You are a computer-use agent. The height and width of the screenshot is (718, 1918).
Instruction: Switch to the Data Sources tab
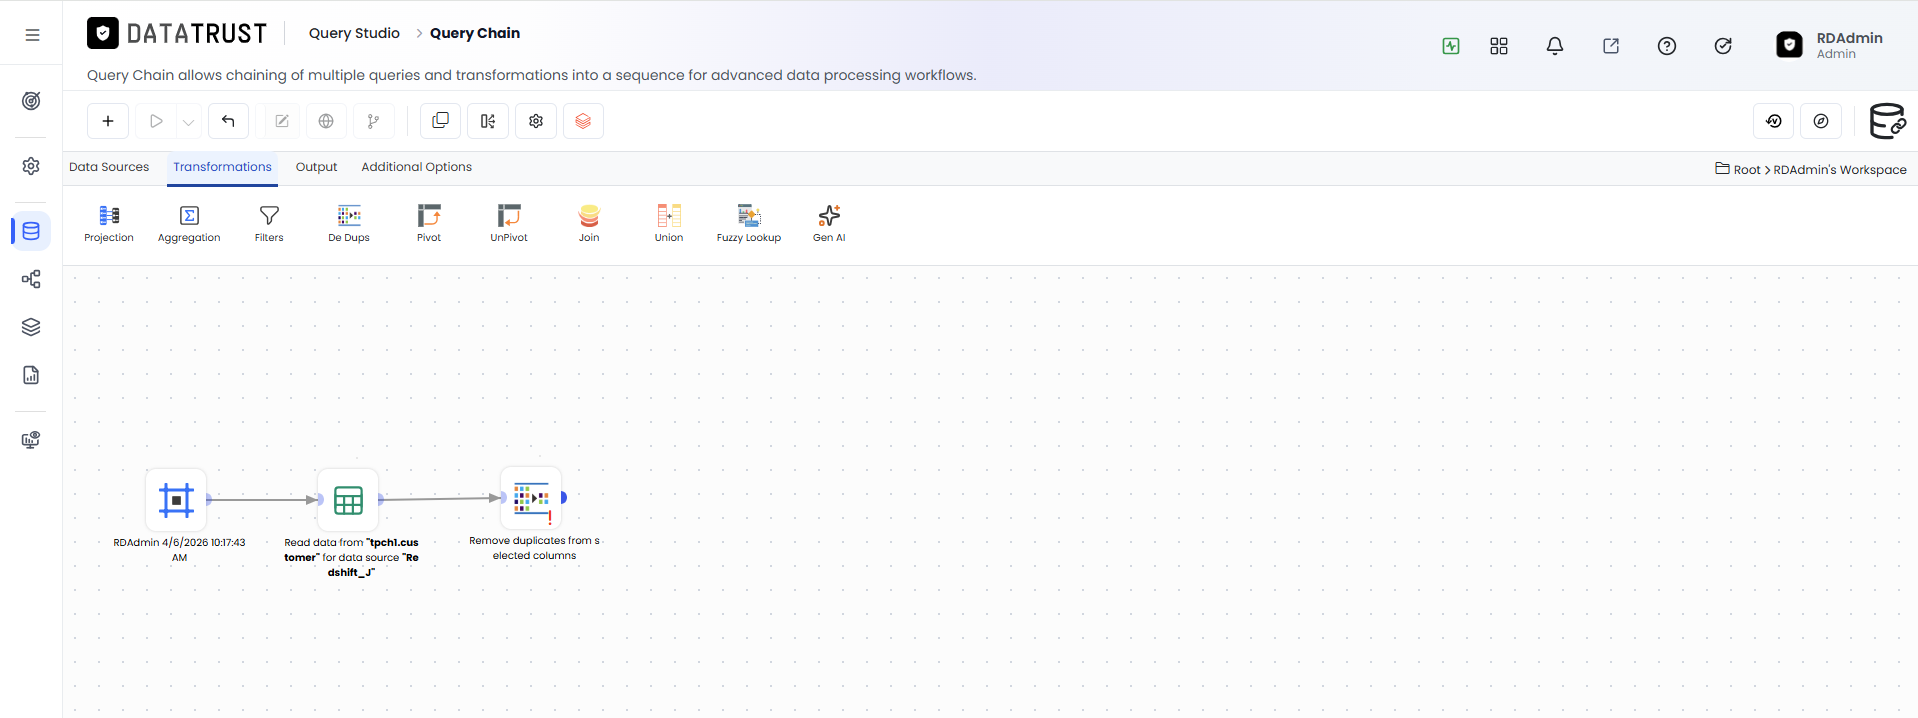[x=109, y=167]
